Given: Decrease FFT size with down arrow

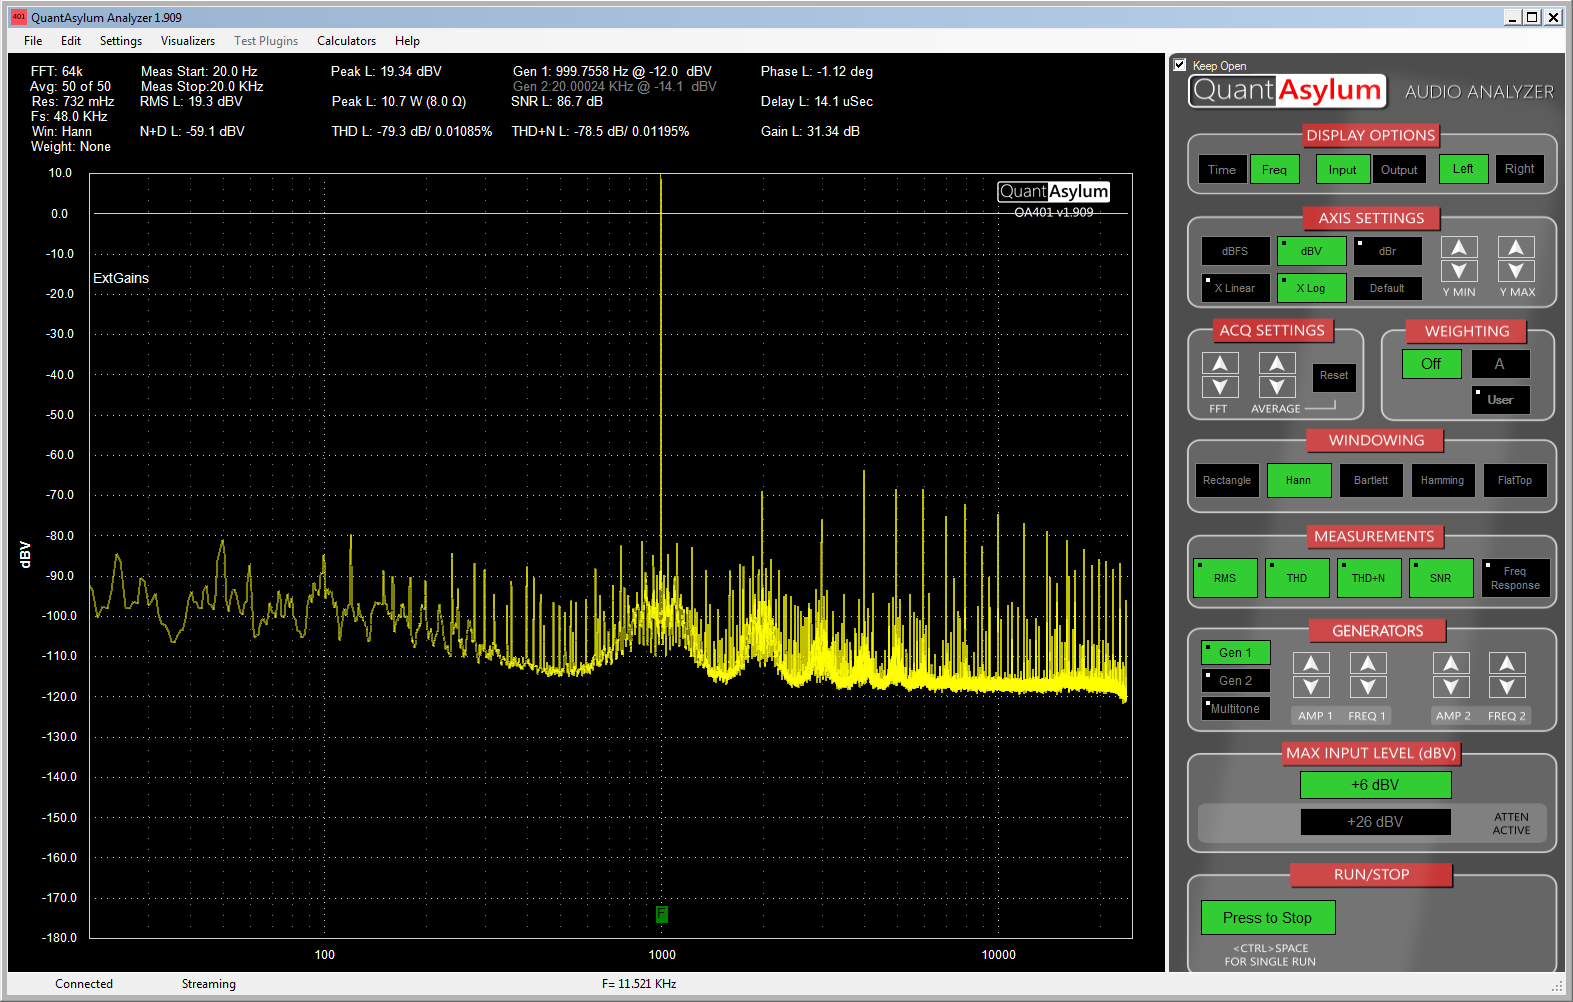Looking at the screenshot, I should coord(1220,387).
